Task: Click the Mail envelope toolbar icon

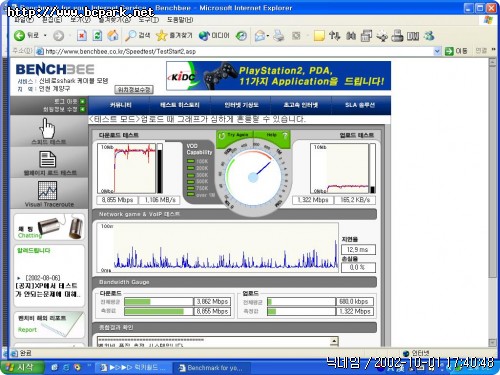Action: (260, 35)
